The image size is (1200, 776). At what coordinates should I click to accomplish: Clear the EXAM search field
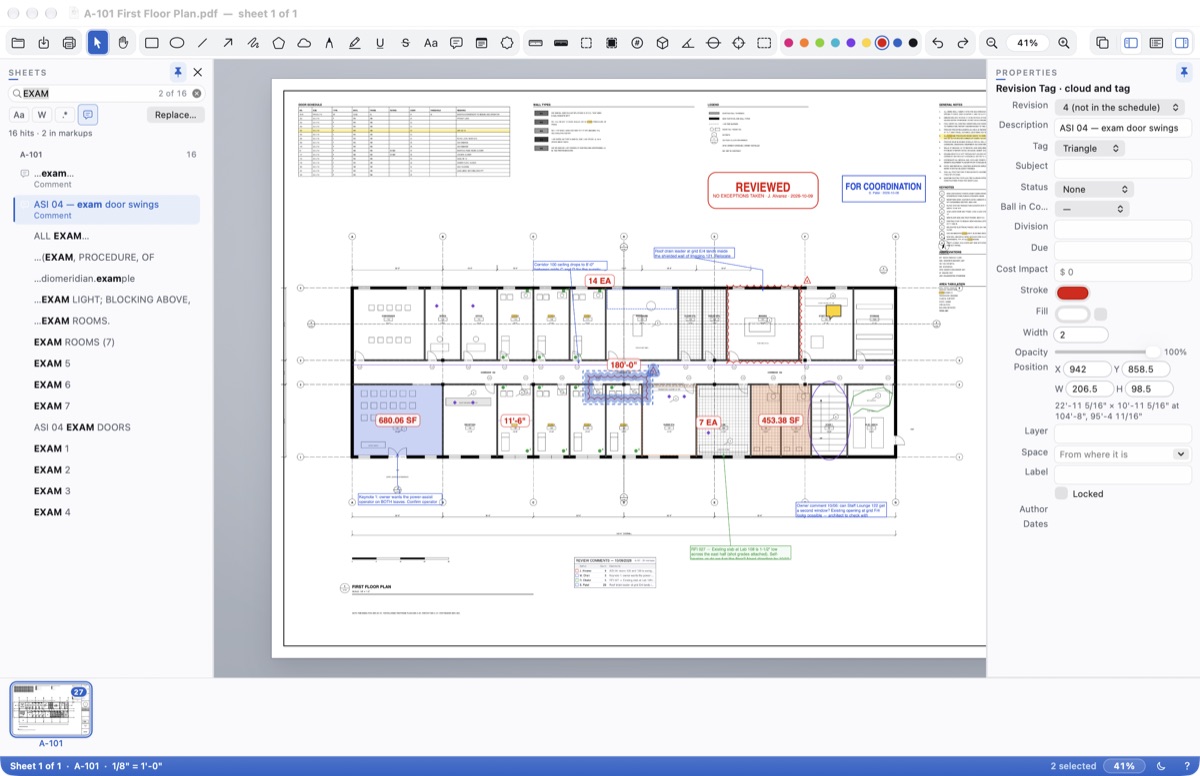(x=197, y=93)
